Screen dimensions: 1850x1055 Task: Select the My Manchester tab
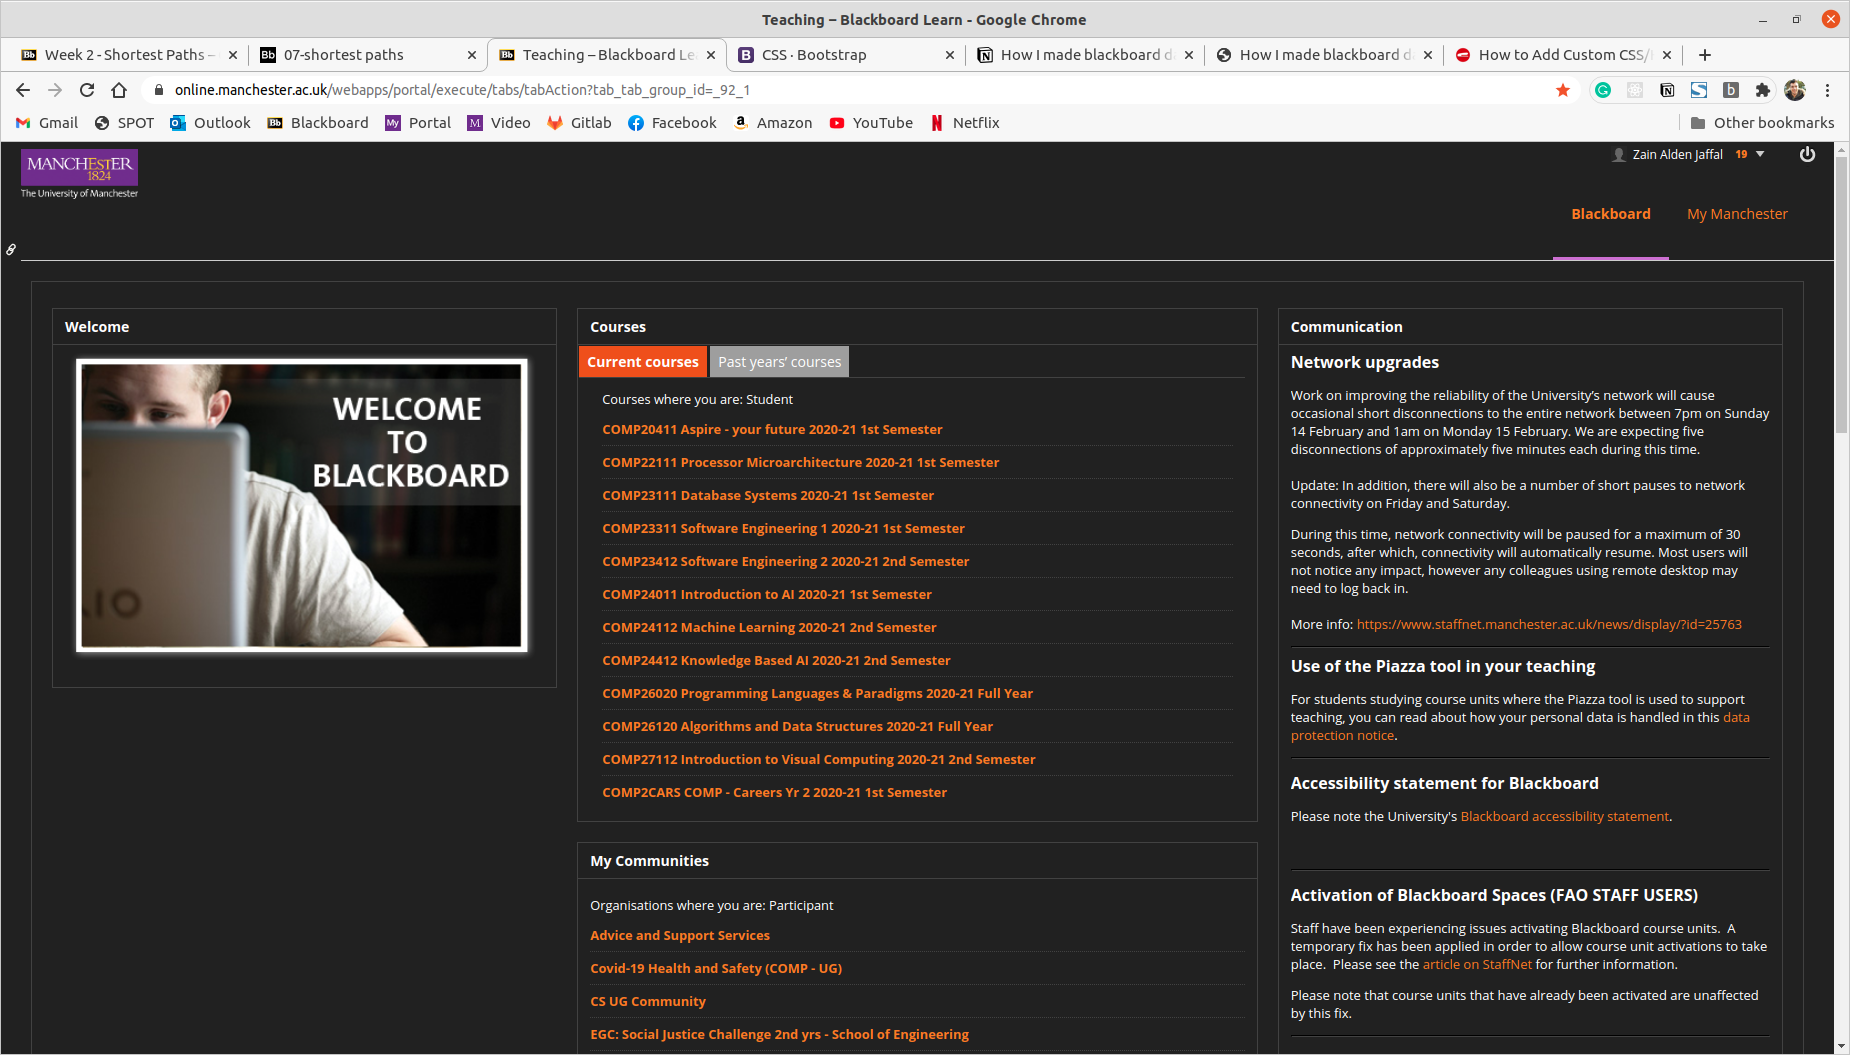(1737, 214)
